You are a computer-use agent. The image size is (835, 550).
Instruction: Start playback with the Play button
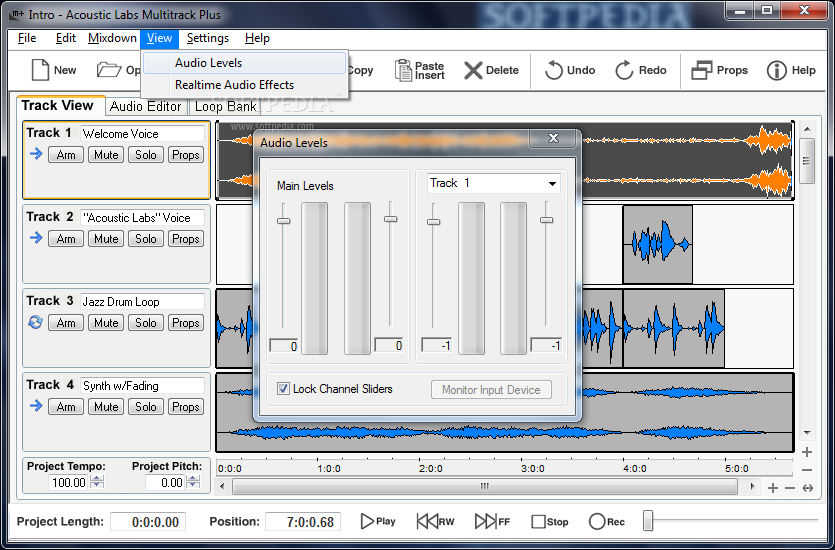coord(378,521)
